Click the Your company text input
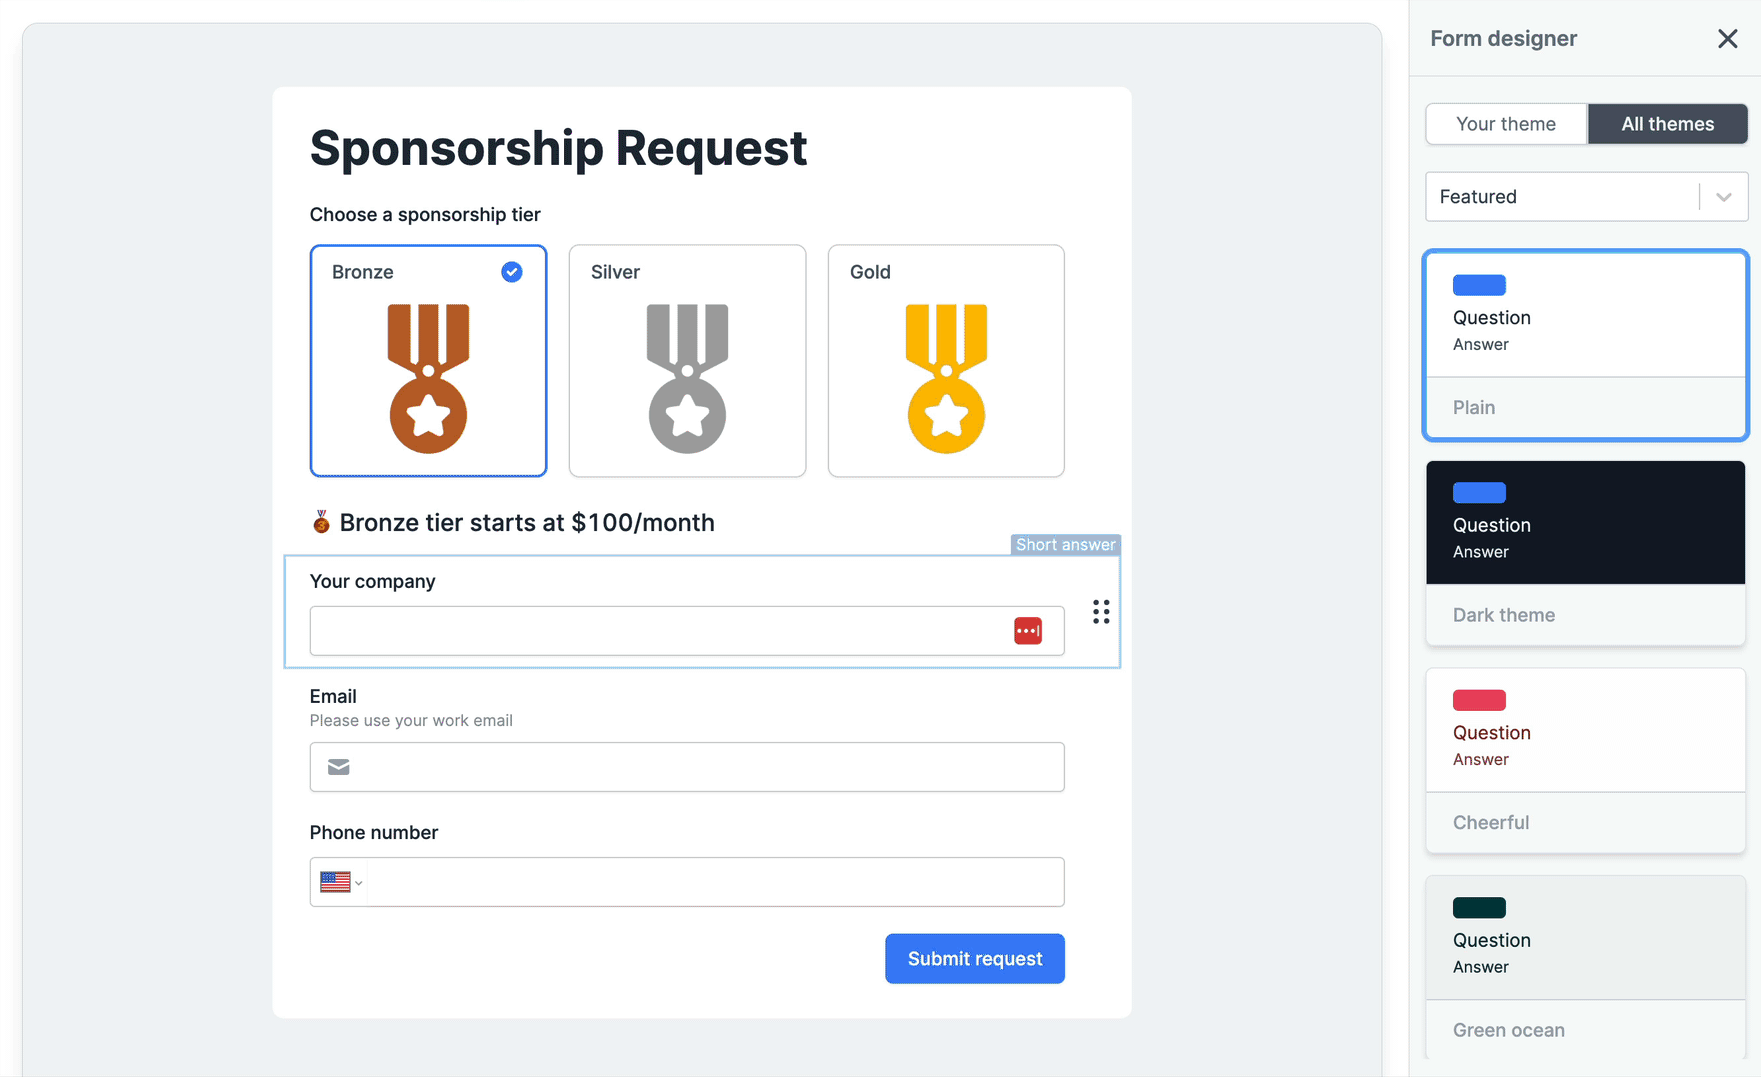Viewport: 1761px width, 1077px height. pos(687,631)
